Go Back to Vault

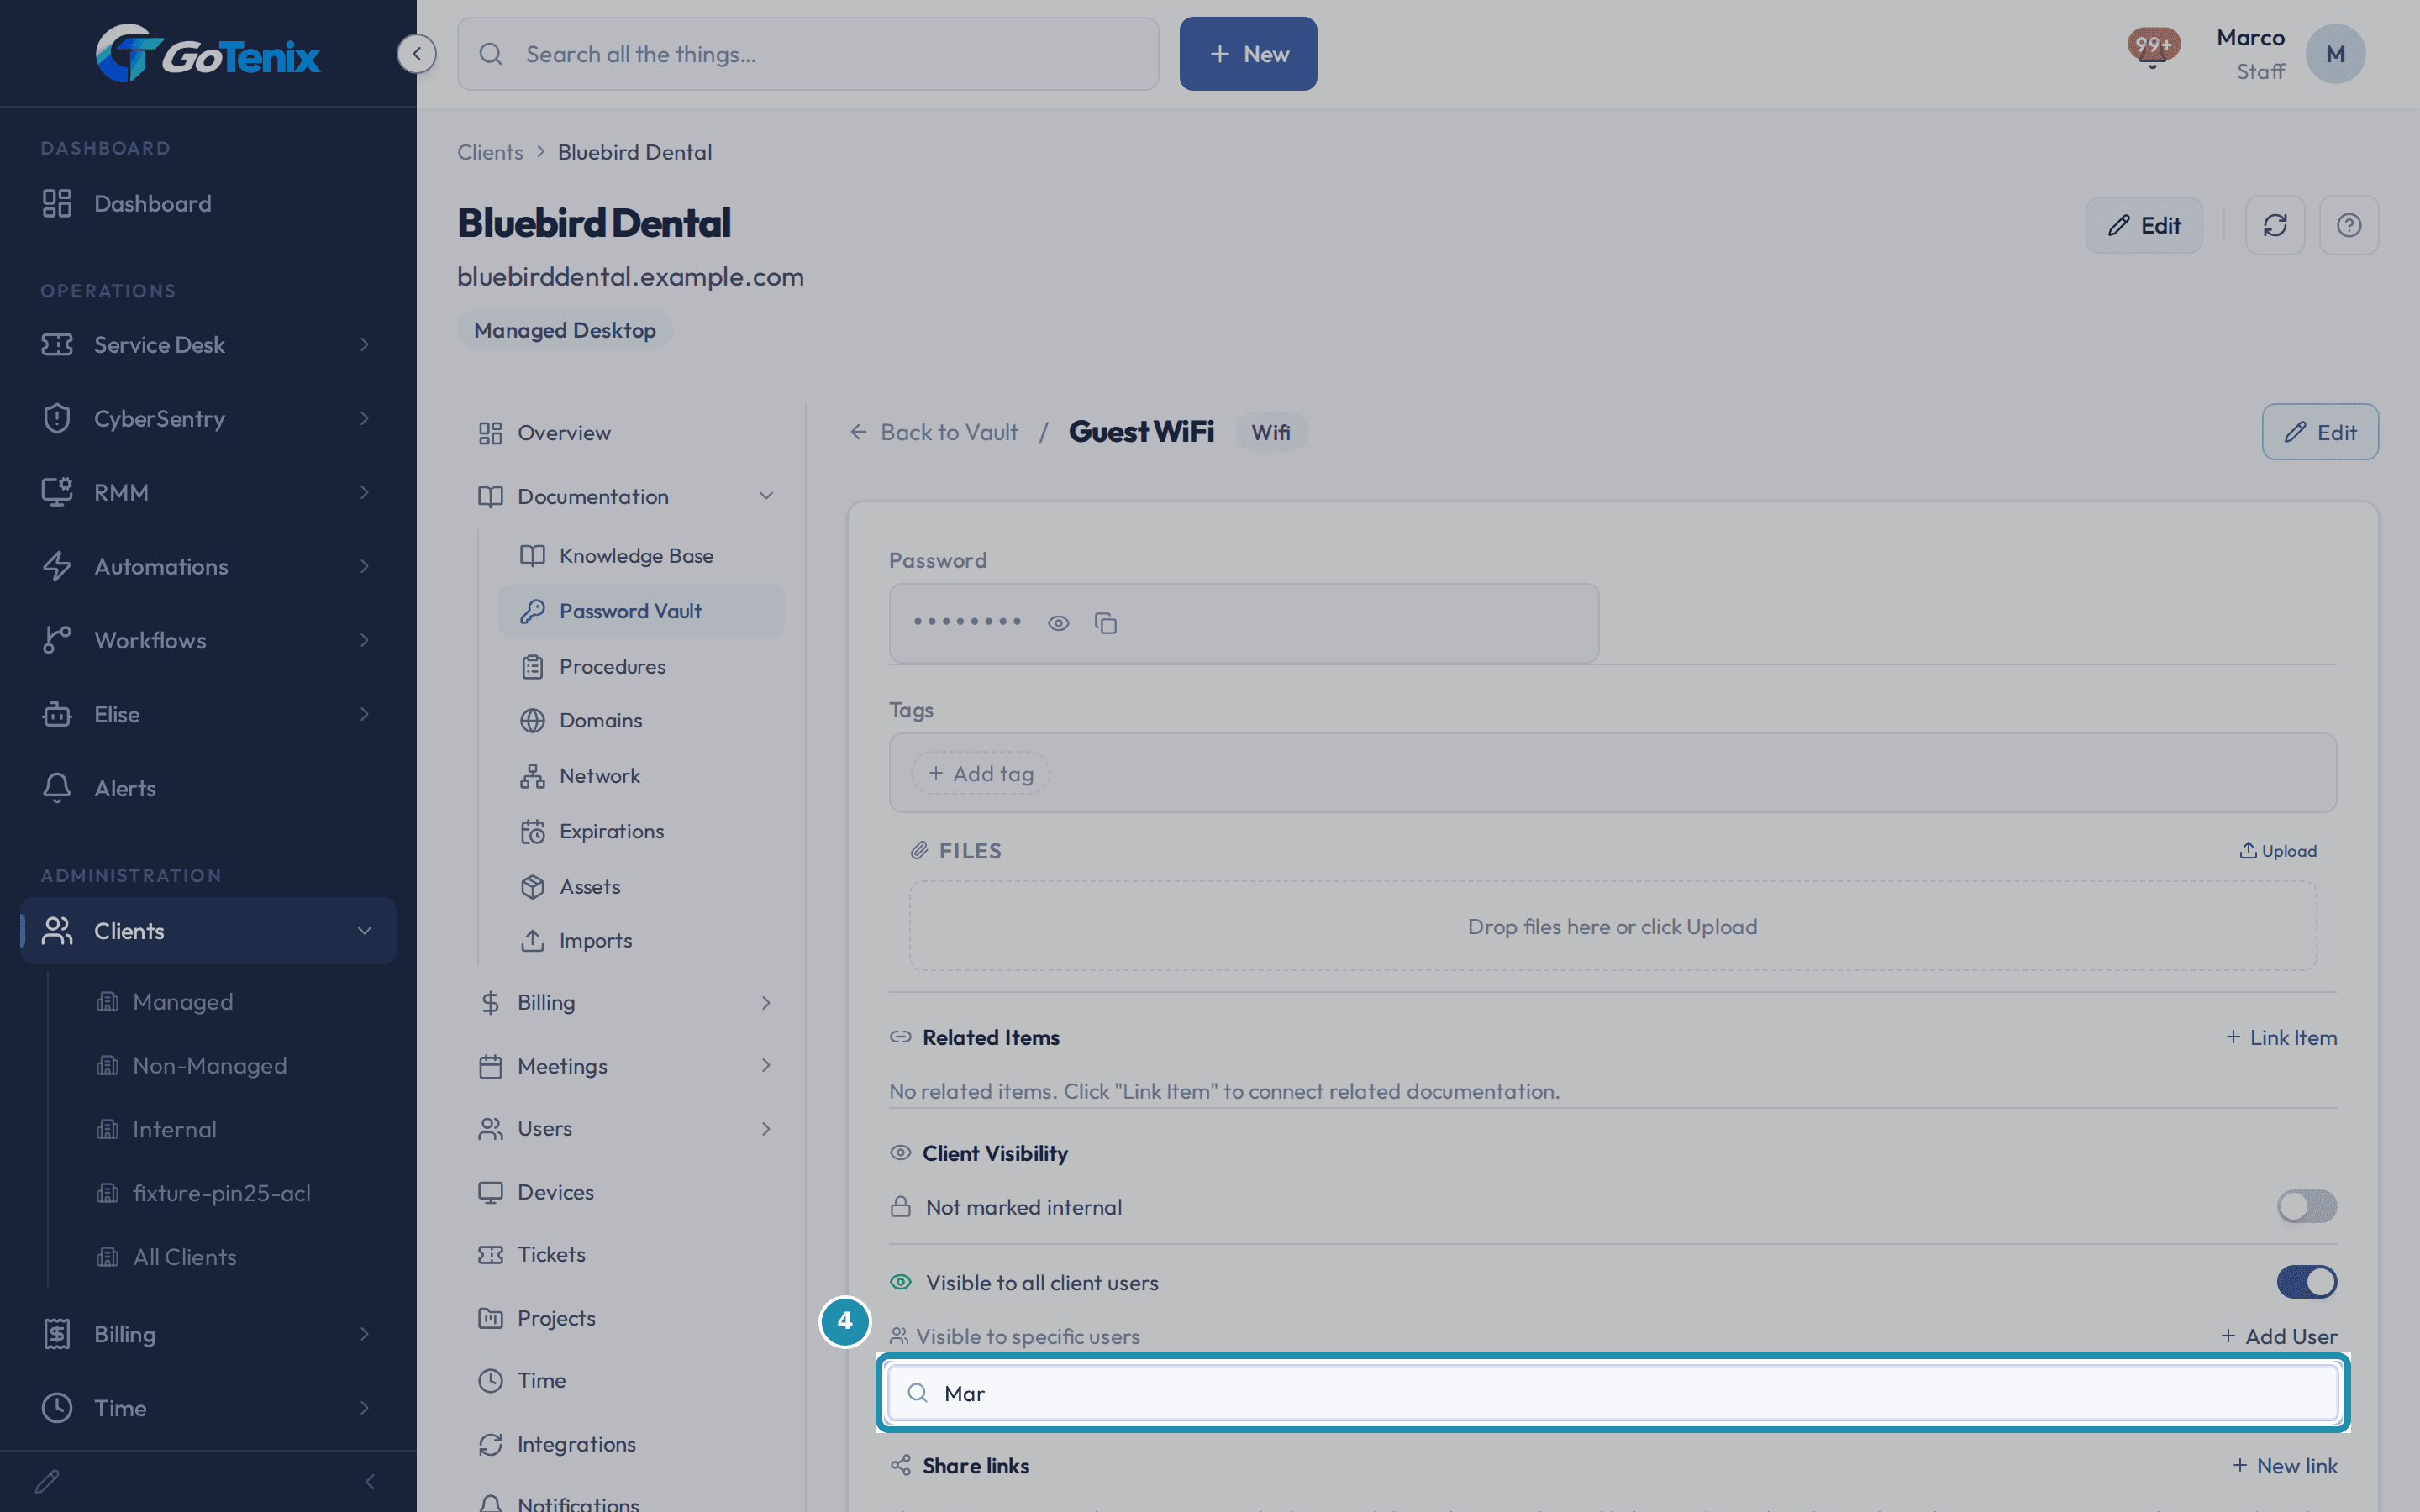click(x=933, y=432)
